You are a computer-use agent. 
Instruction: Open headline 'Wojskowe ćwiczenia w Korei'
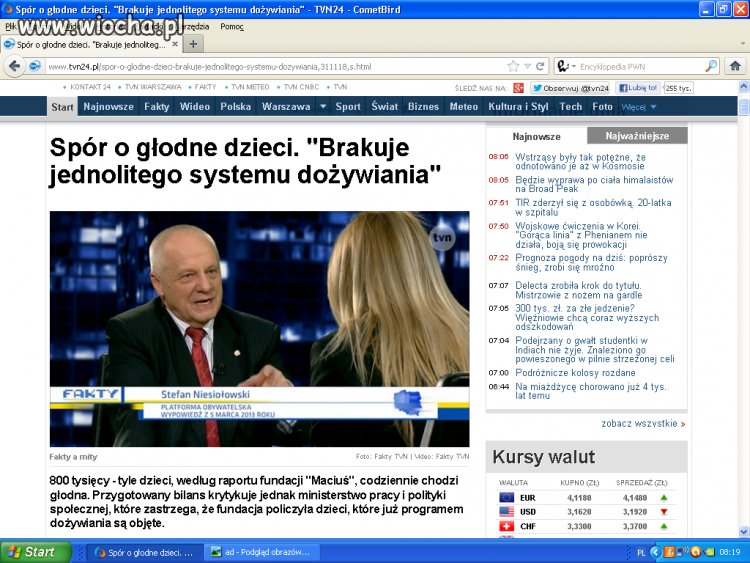coord(581,235)
